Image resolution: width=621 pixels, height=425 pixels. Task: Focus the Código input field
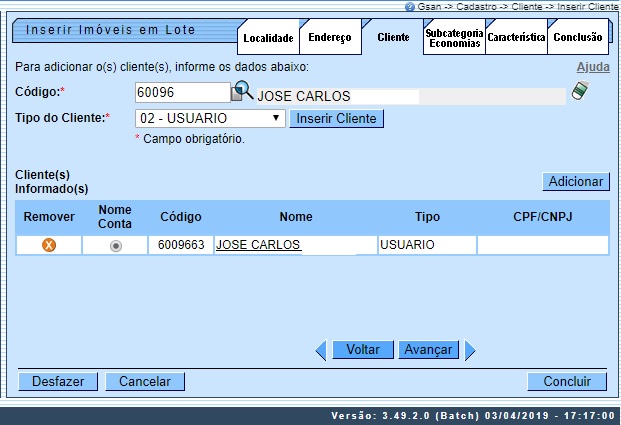point(183,92)
